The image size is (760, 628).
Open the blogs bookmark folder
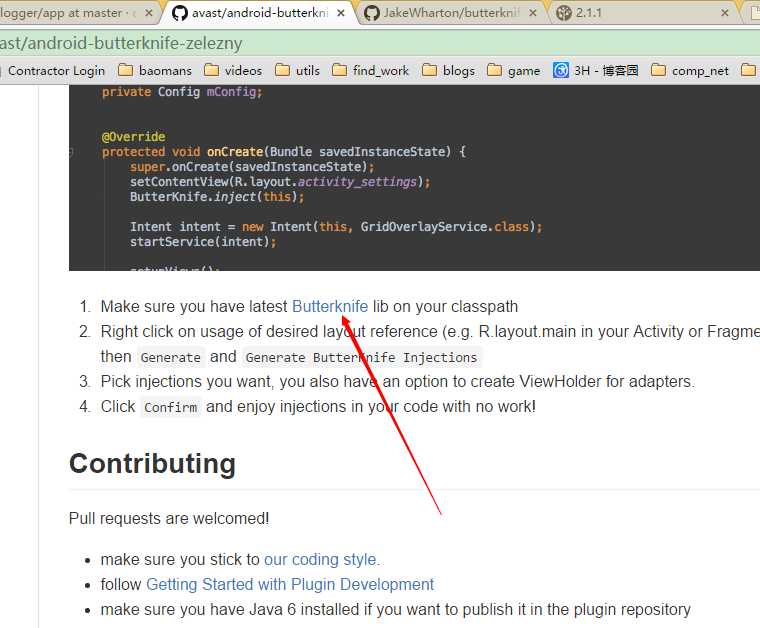448,71
